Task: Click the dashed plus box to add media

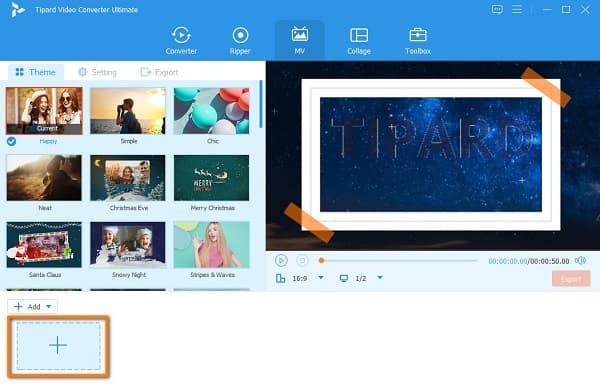Action: click(x=59, y=346)
